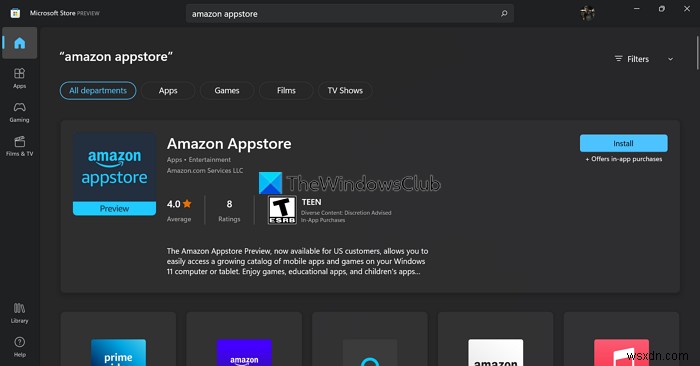Open the purple Amazon app card
This screenshot has height=366, width=700.
click(244, 339)
